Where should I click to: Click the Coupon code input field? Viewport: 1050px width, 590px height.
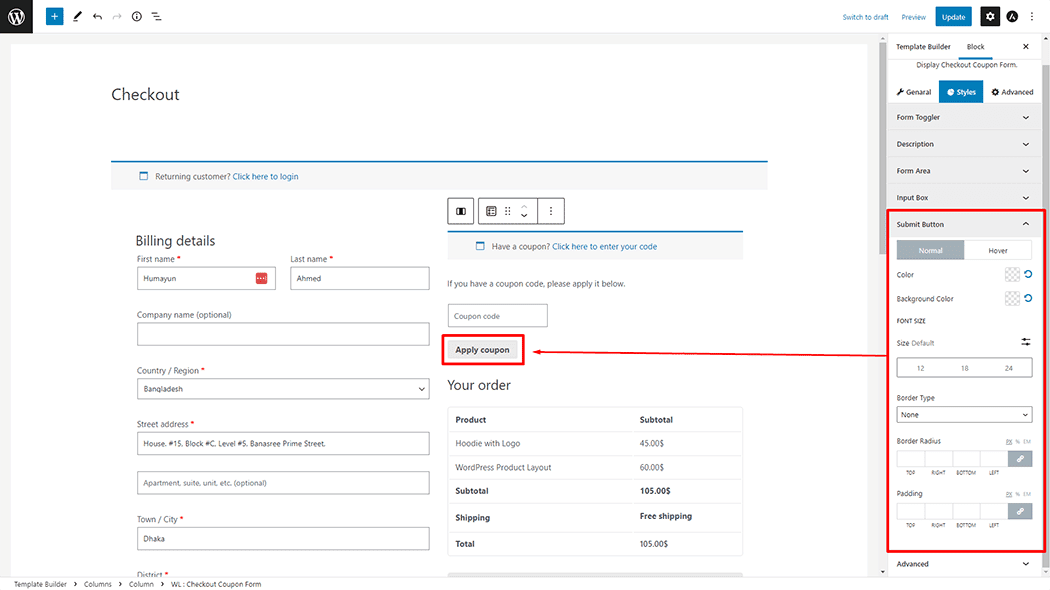497,316
